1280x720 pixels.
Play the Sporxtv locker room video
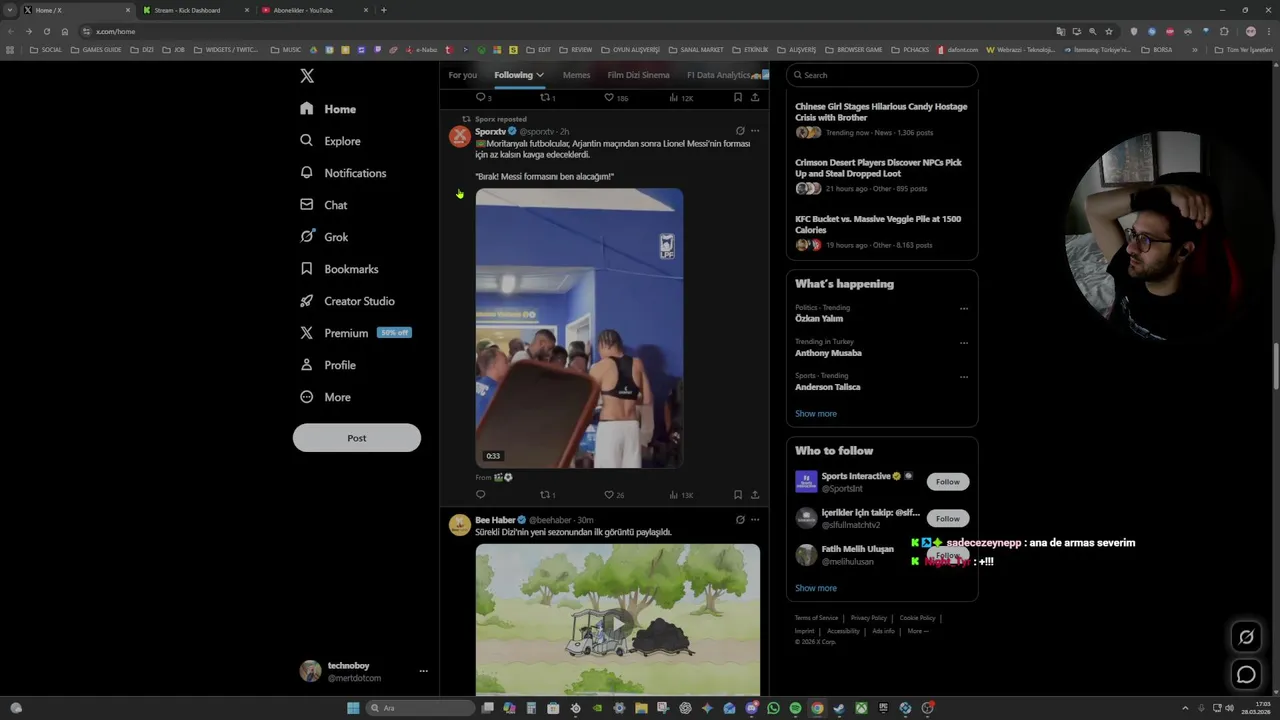579,328
